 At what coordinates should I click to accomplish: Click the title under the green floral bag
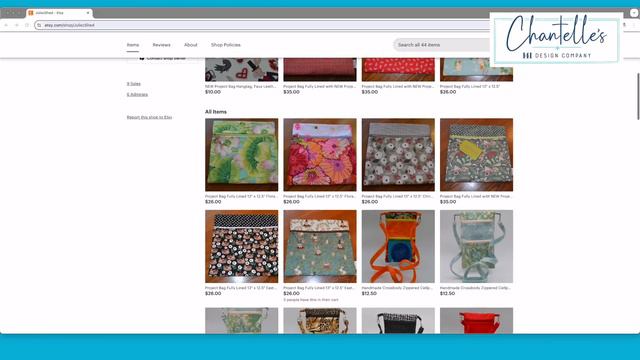(x=241, y=196)
